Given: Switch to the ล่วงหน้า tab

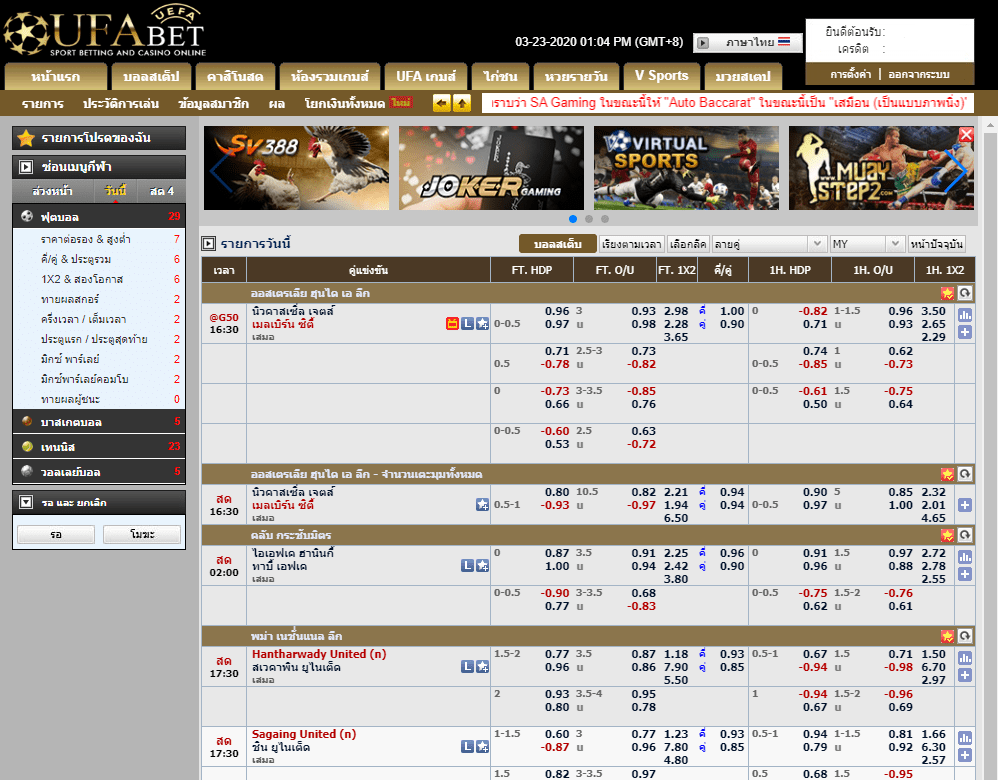Looking at the screenshot, I should tap(53, 191).
